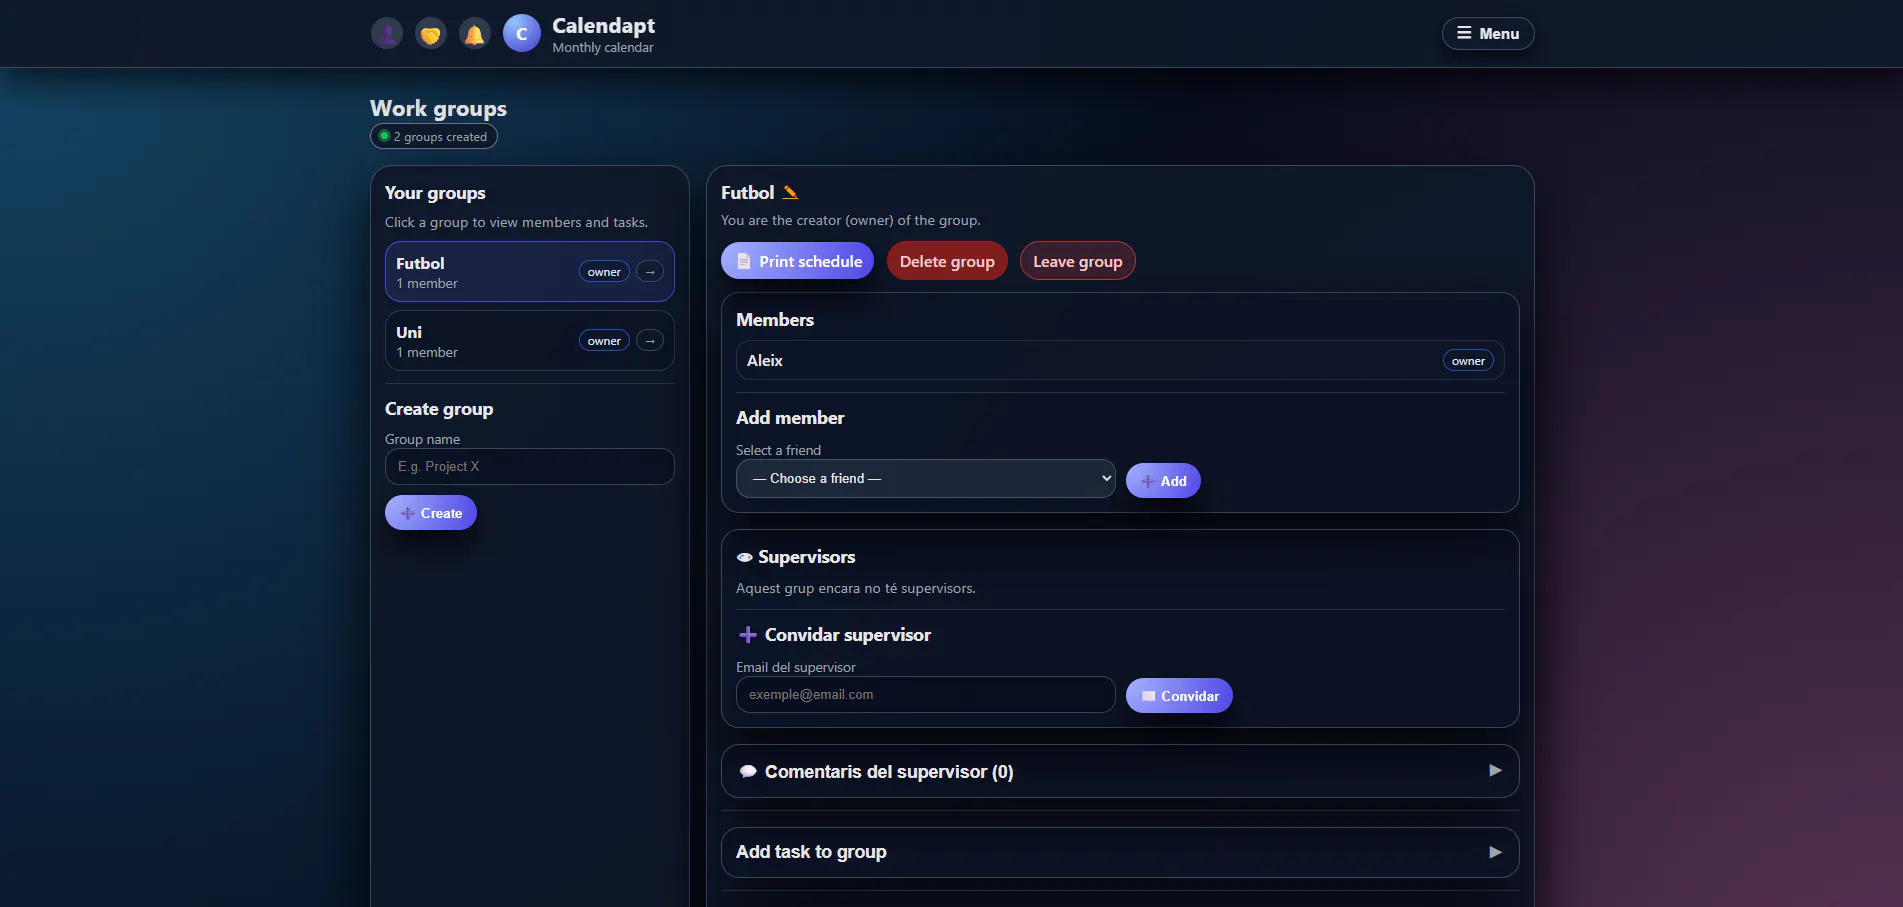The image size is (1903, 907).
Task: Click the owner badge on Futbol group
Action: [604, 272]
